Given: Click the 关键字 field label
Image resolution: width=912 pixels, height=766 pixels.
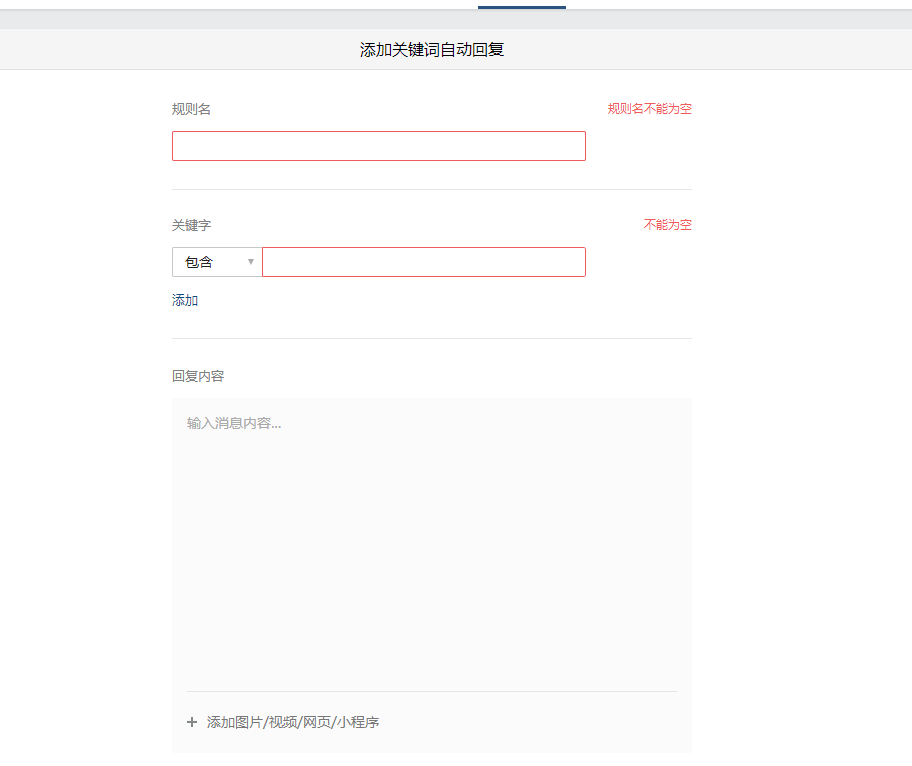Looking at the screenshot, I should click(x=191, y=225).
